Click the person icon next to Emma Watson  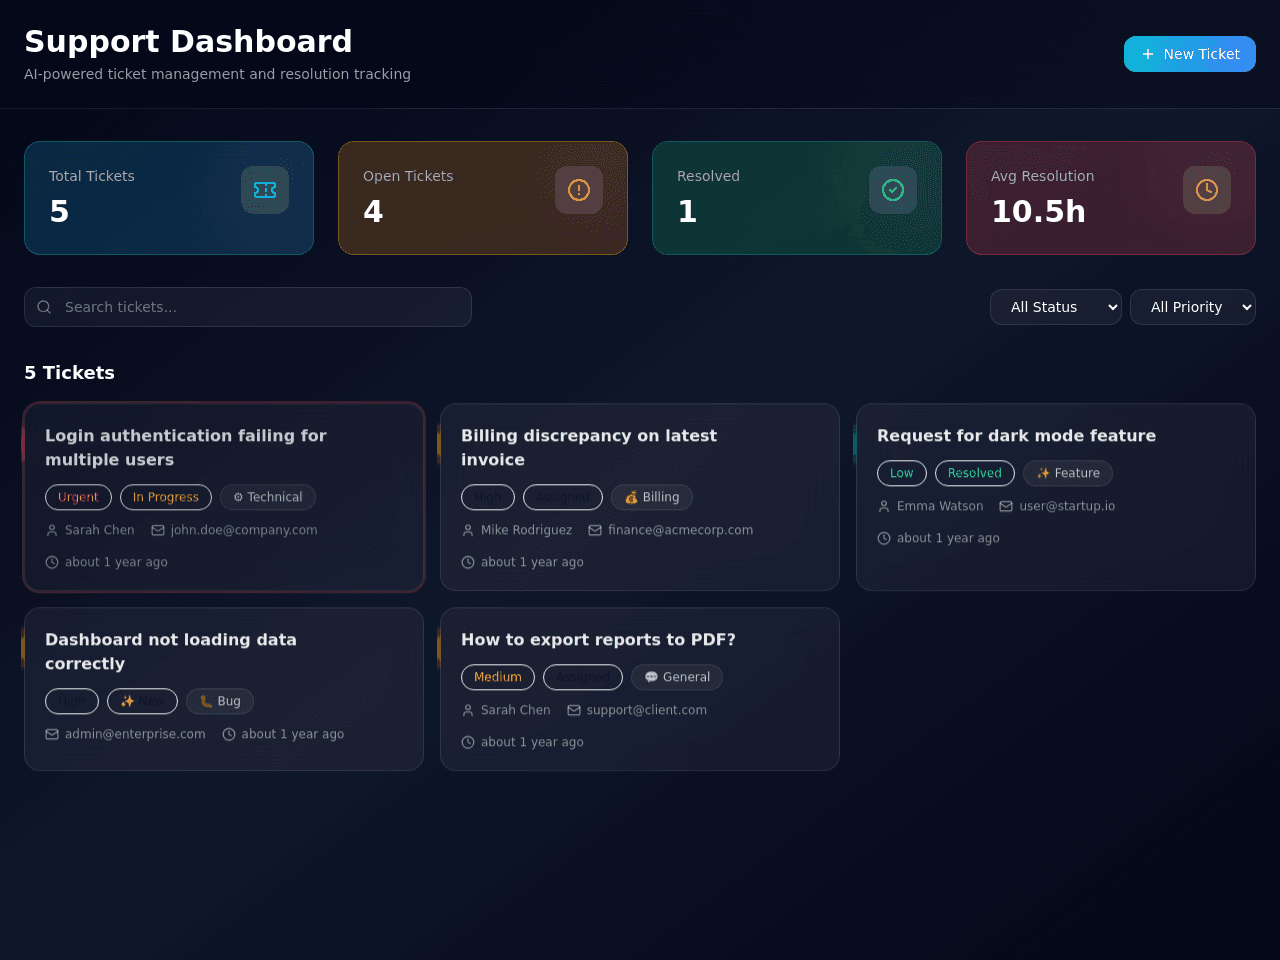884,506
